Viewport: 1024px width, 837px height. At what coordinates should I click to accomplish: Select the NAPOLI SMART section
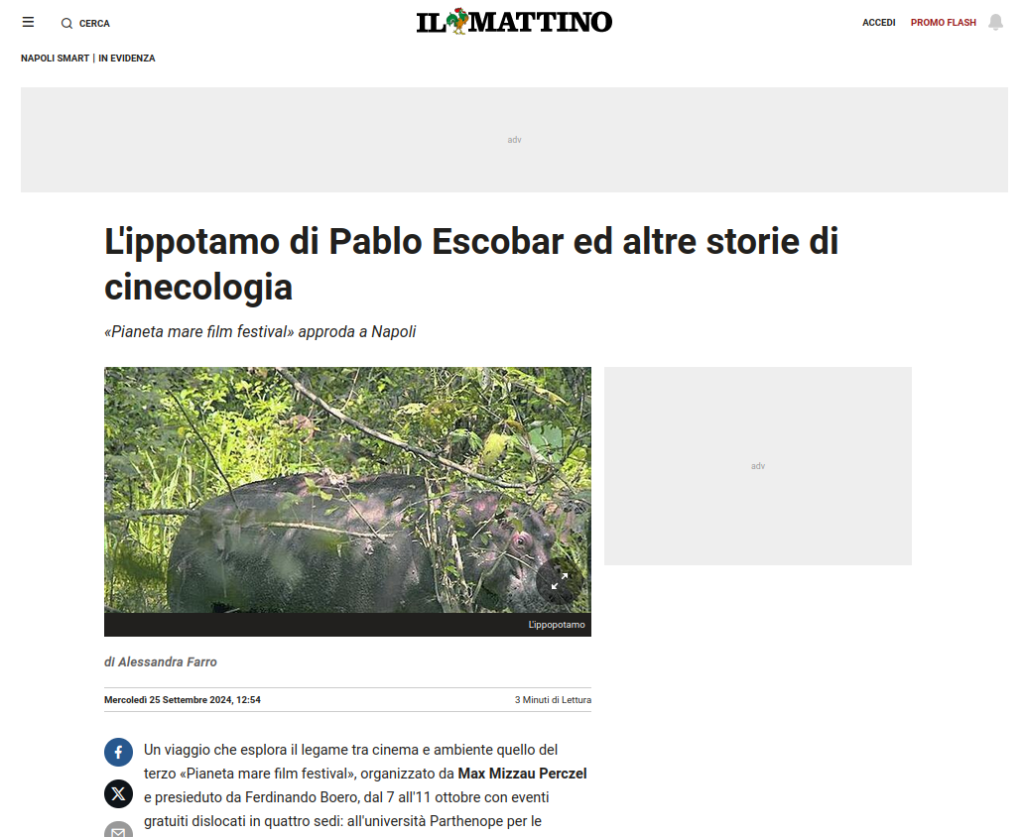point(55,58)
